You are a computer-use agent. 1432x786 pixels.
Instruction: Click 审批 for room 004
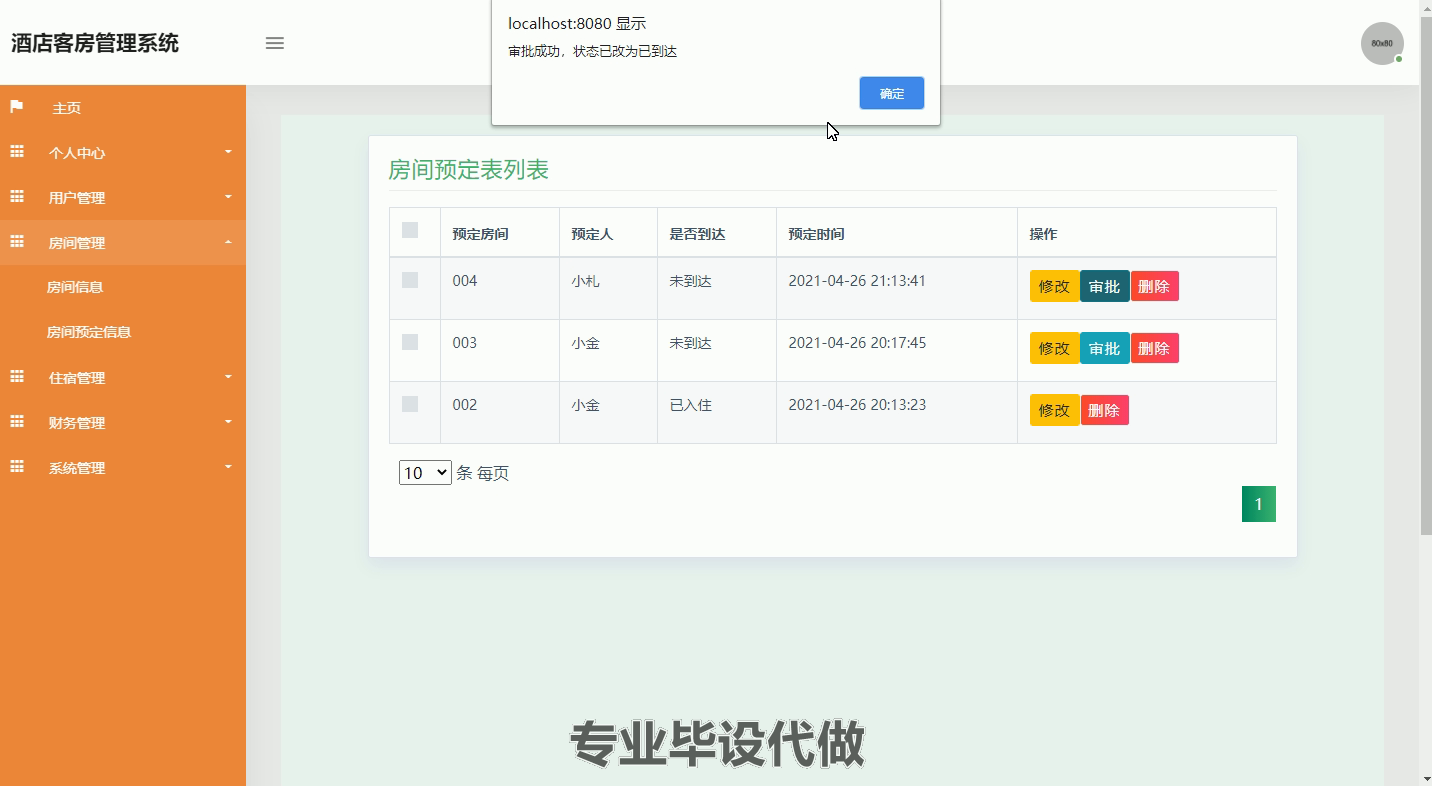[1104, 286]
